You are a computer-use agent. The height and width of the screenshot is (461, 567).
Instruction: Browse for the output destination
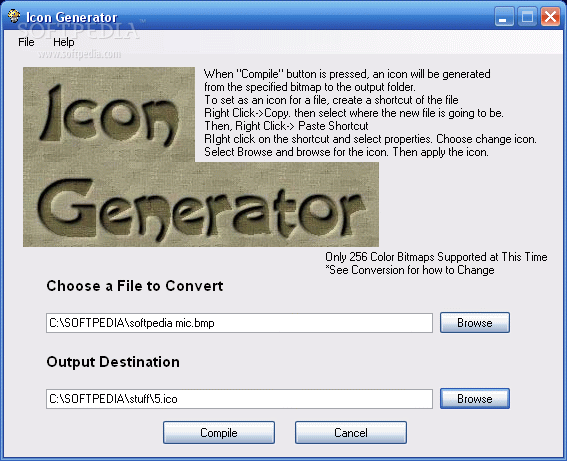click(475, 398)
